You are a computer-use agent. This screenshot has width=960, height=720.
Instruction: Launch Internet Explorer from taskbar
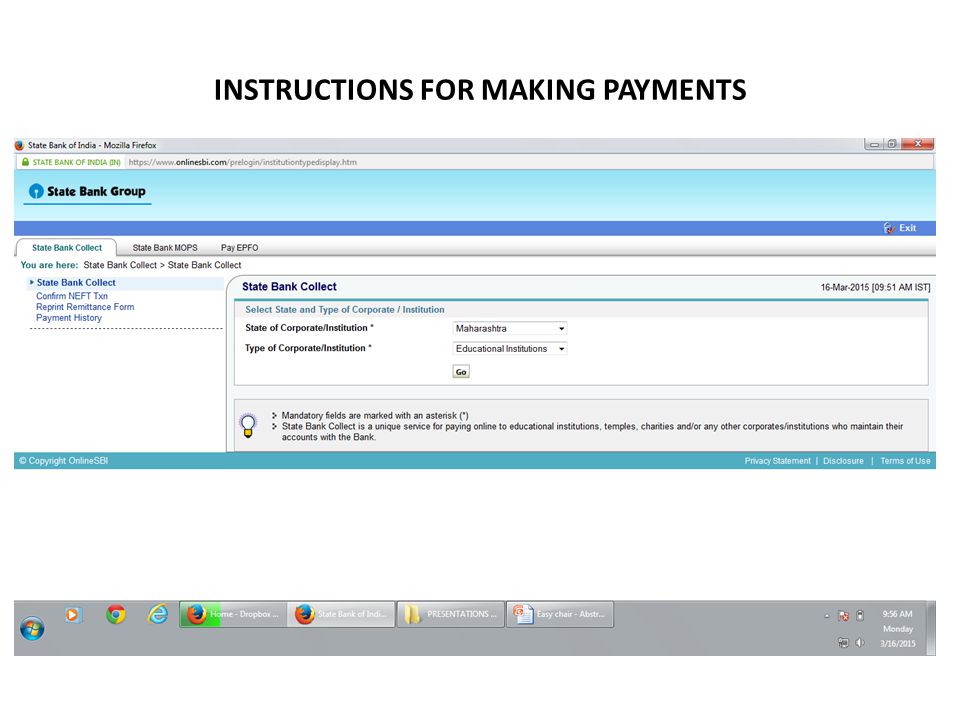point(158,614)
